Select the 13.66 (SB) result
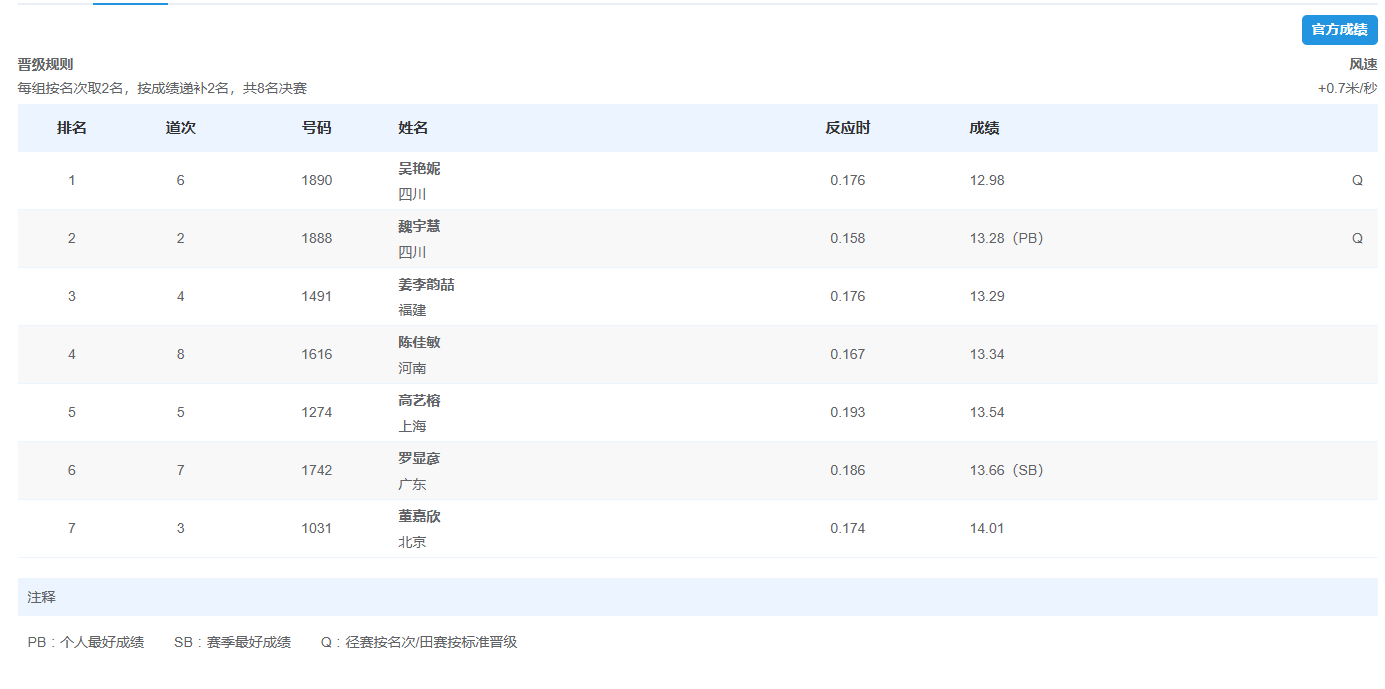This screenshot has width=1385, height=689. [x=1006, y=470]
